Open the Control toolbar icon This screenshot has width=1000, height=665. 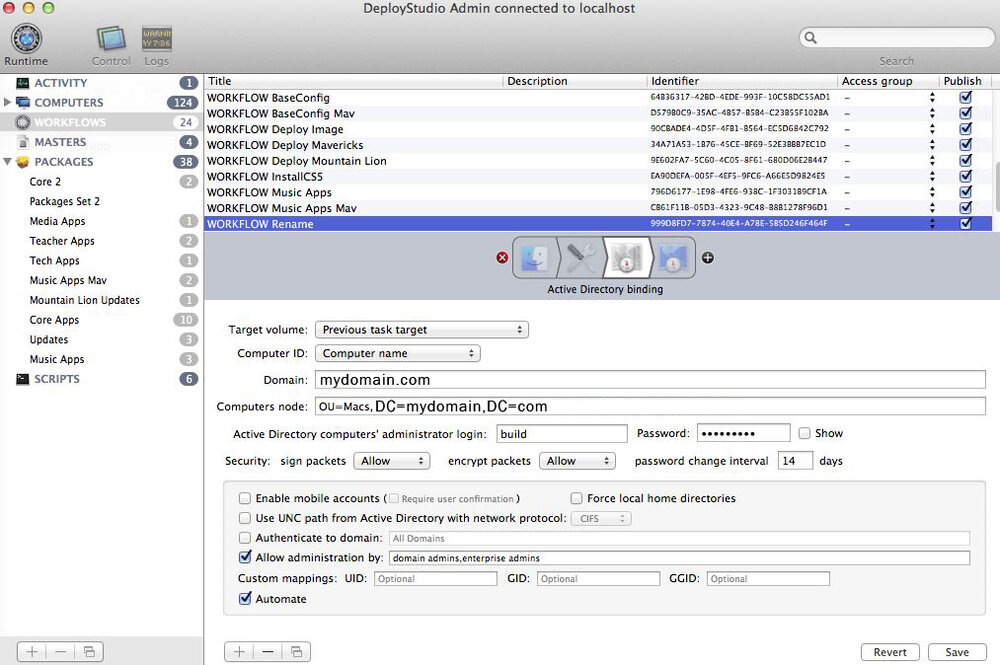click(x=111, y=39)
